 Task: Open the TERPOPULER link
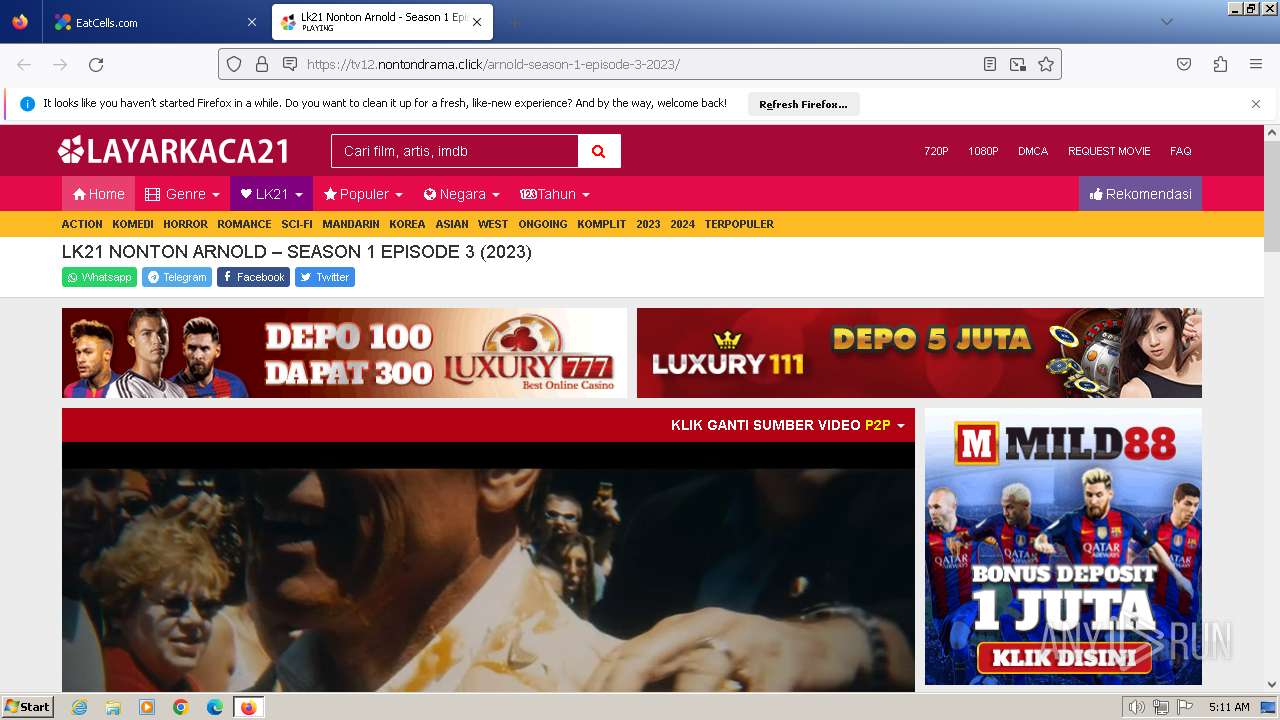739,224
